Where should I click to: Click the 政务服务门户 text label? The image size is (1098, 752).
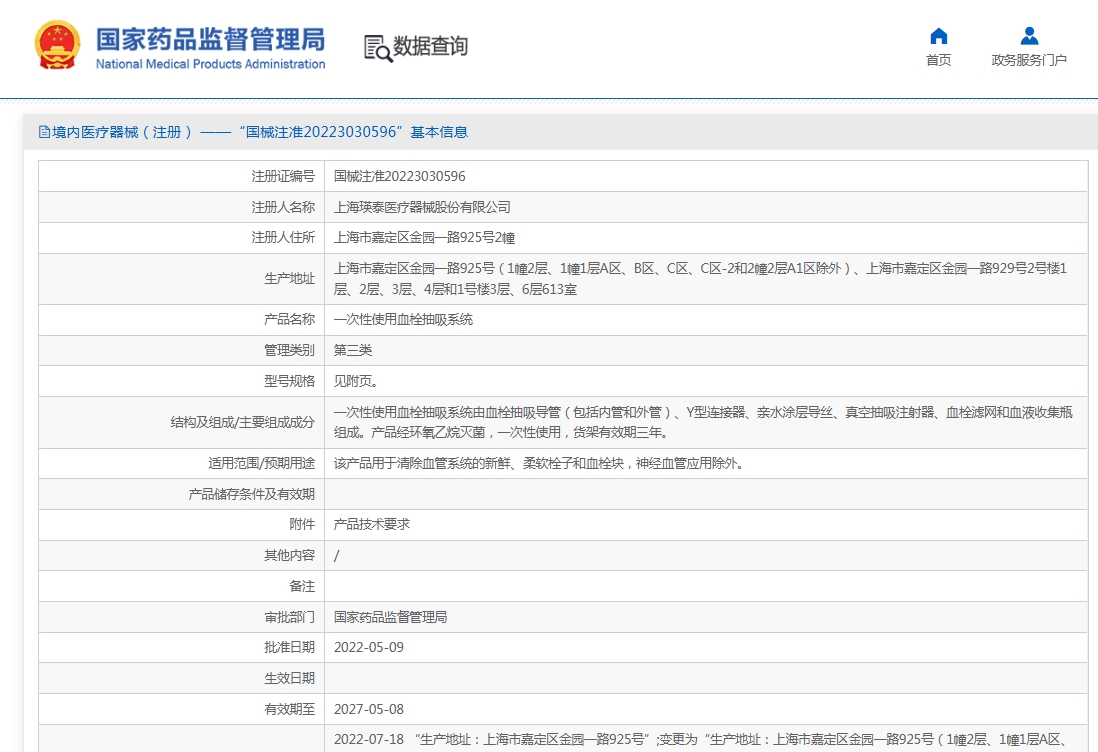(x=1029, y=60)
